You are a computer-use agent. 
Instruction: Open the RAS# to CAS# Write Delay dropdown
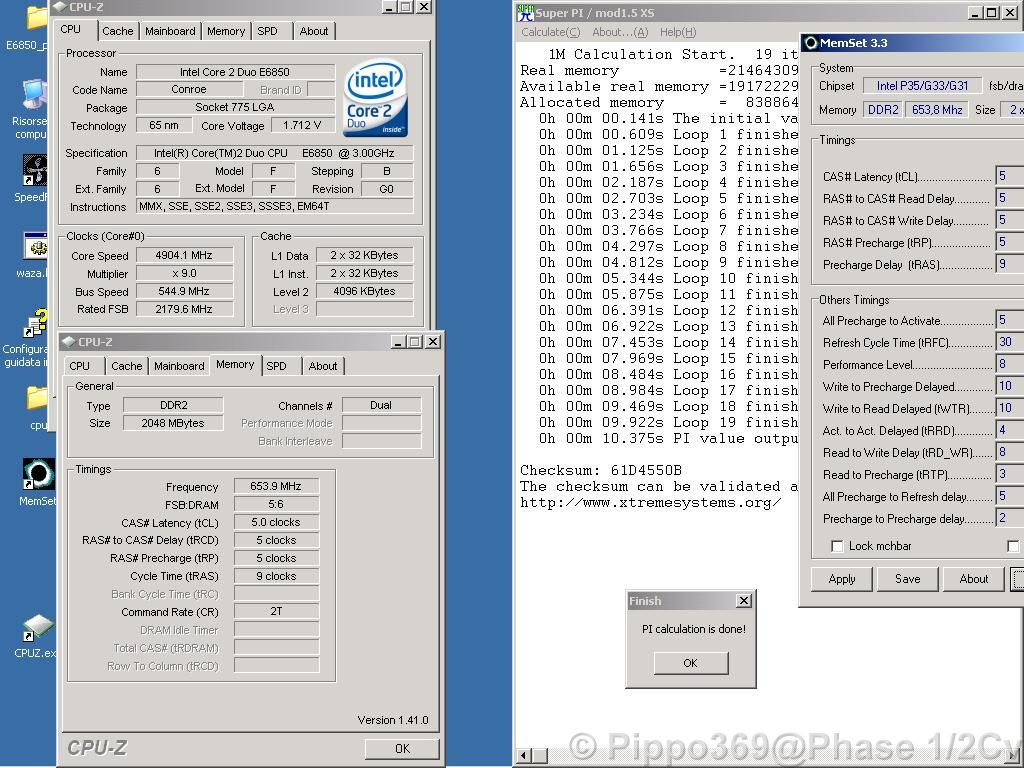tap(1010, 220)
